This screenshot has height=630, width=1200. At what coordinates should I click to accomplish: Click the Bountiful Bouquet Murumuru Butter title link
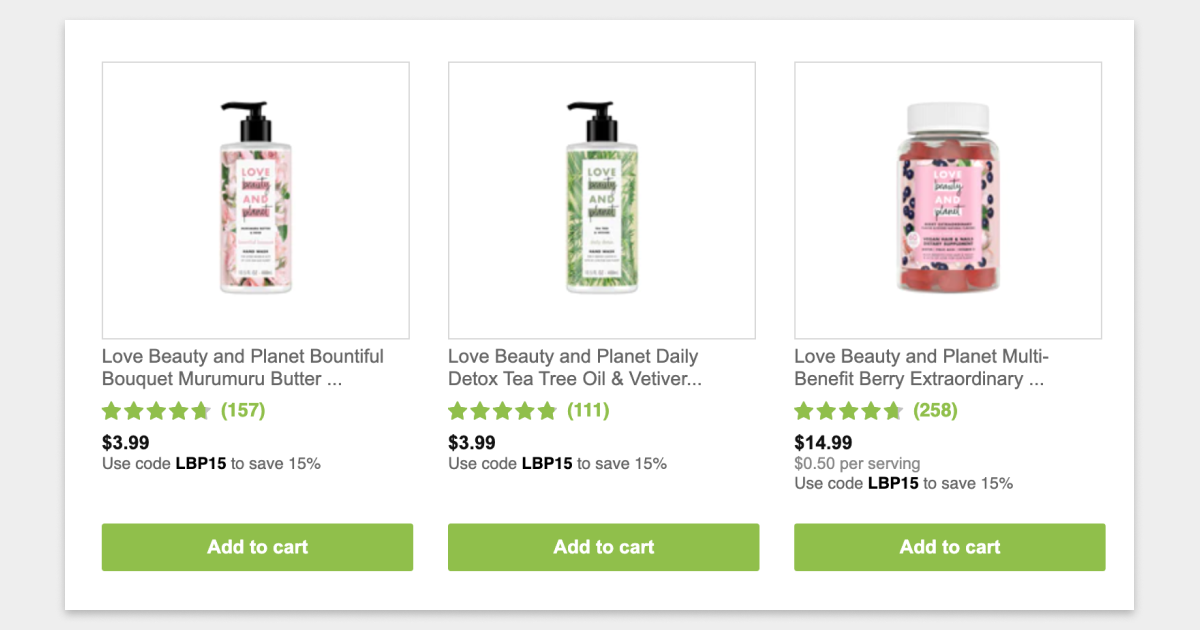point(243,367)
